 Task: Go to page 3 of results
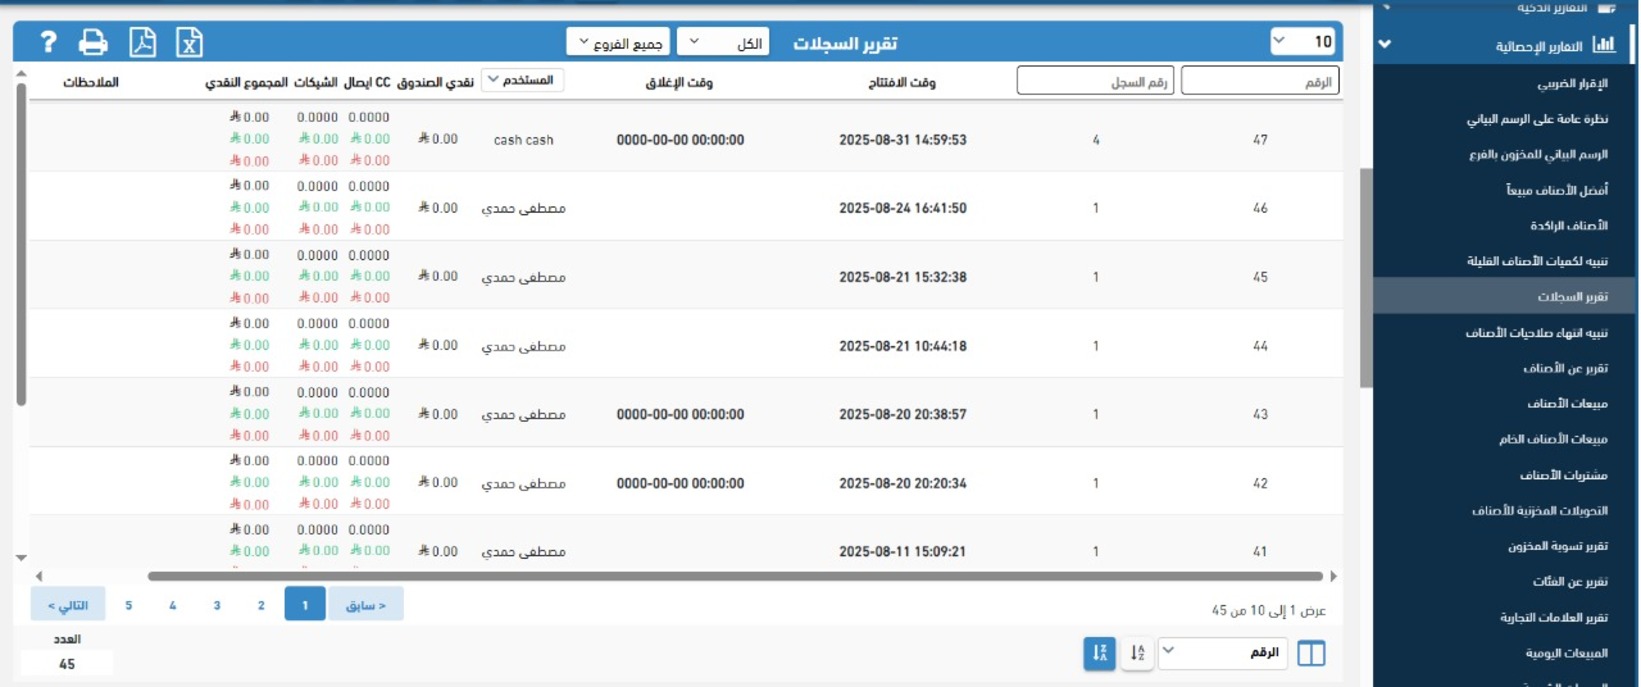217,605
